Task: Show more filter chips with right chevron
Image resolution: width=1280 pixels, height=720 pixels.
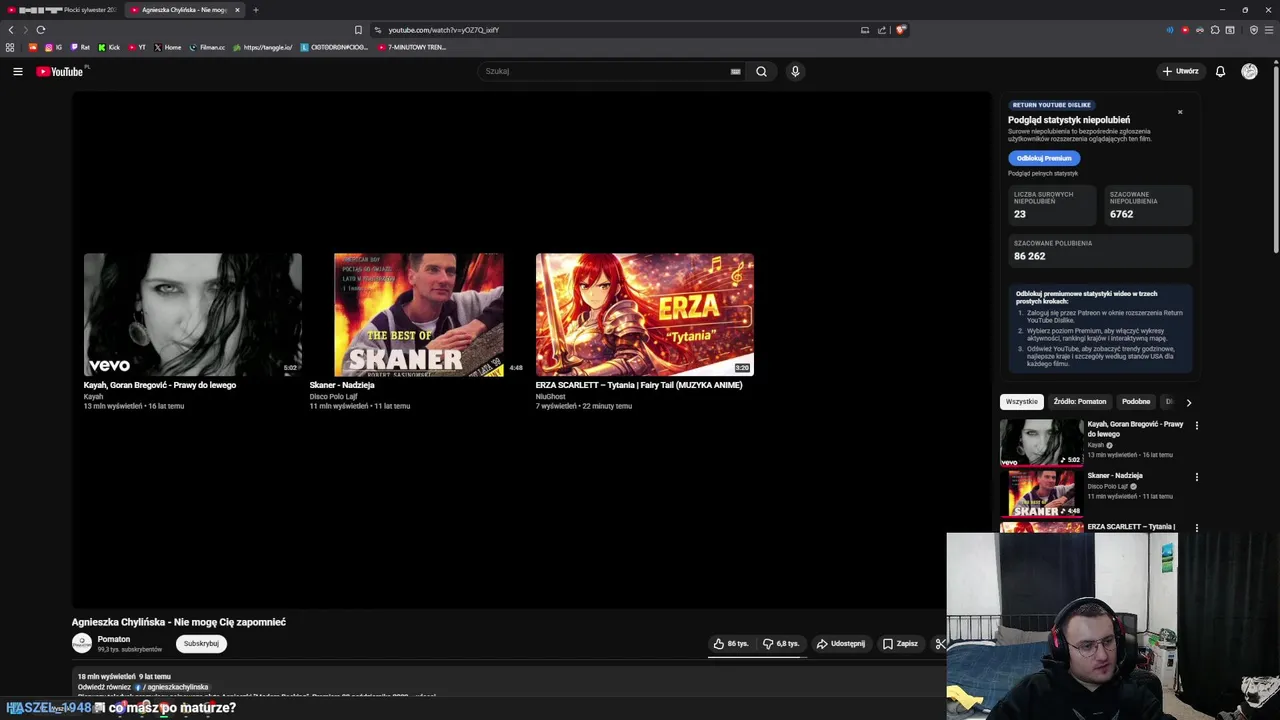Action: click(x=1188, y=402)
